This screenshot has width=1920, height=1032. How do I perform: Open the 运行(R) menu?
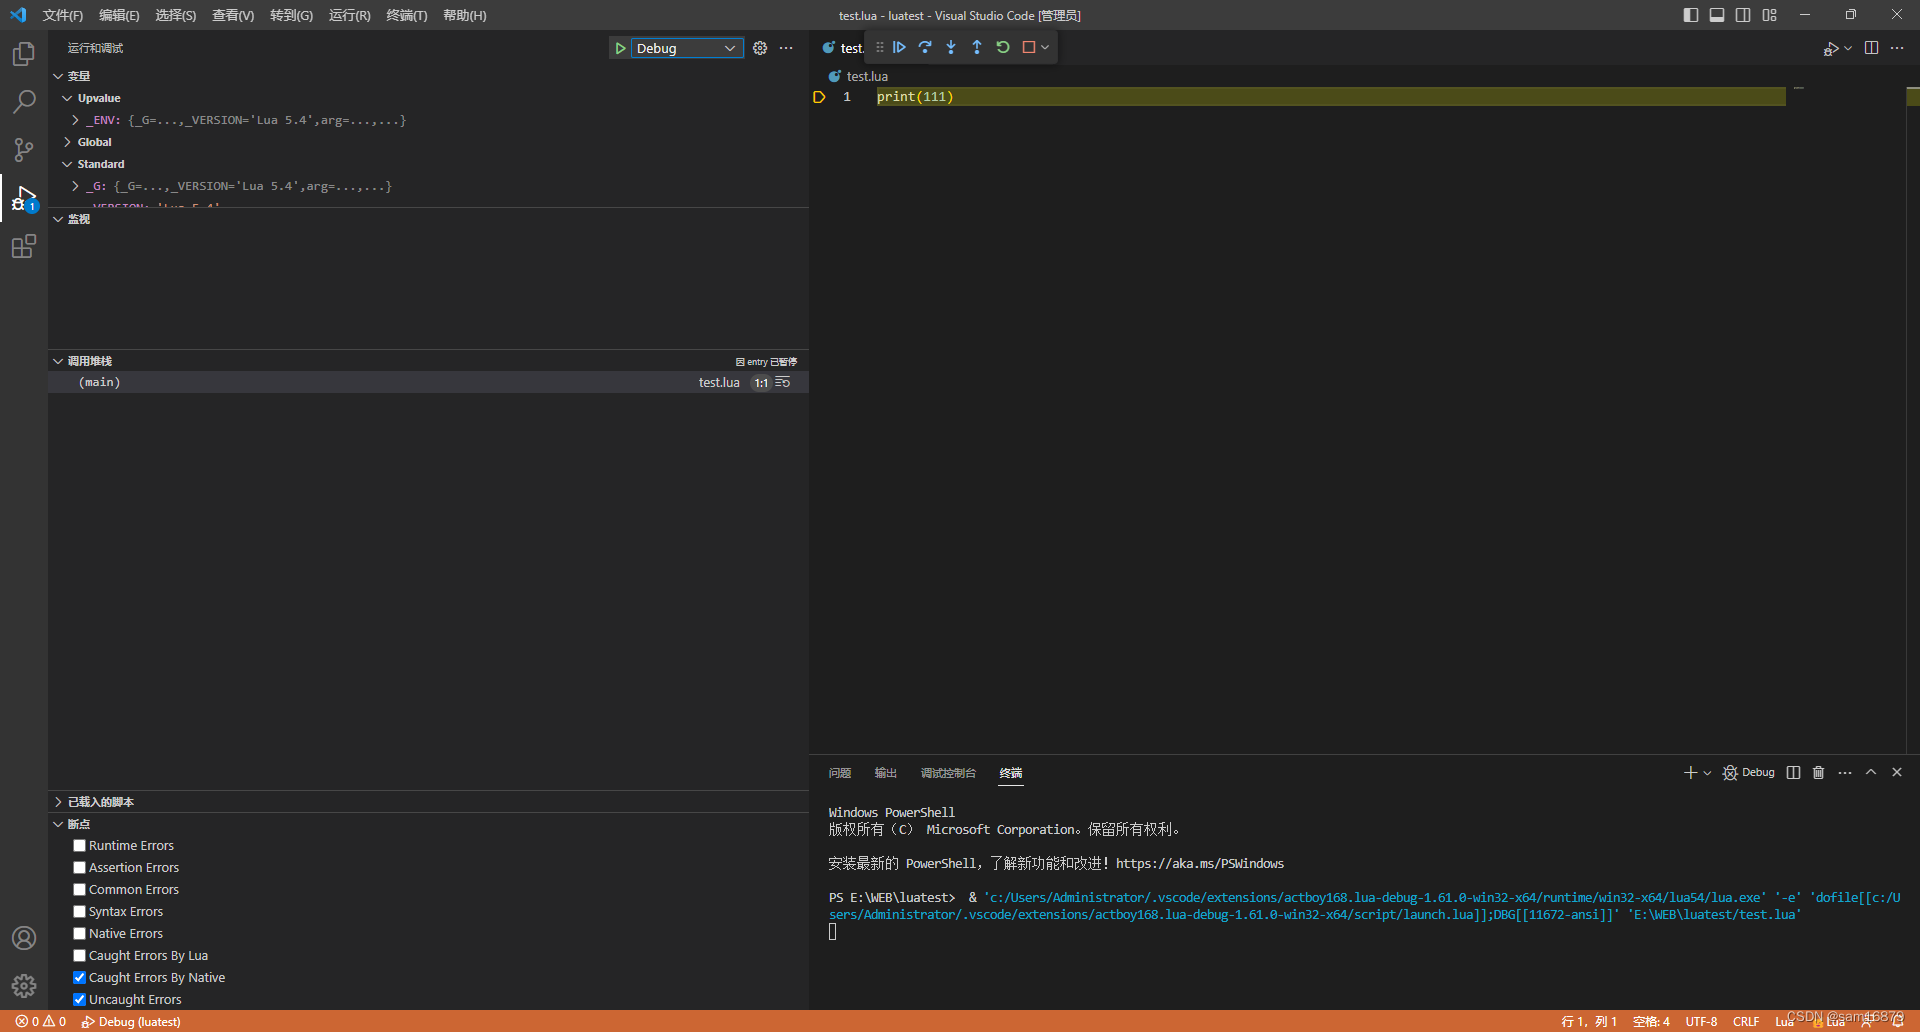tap(348, 15)
